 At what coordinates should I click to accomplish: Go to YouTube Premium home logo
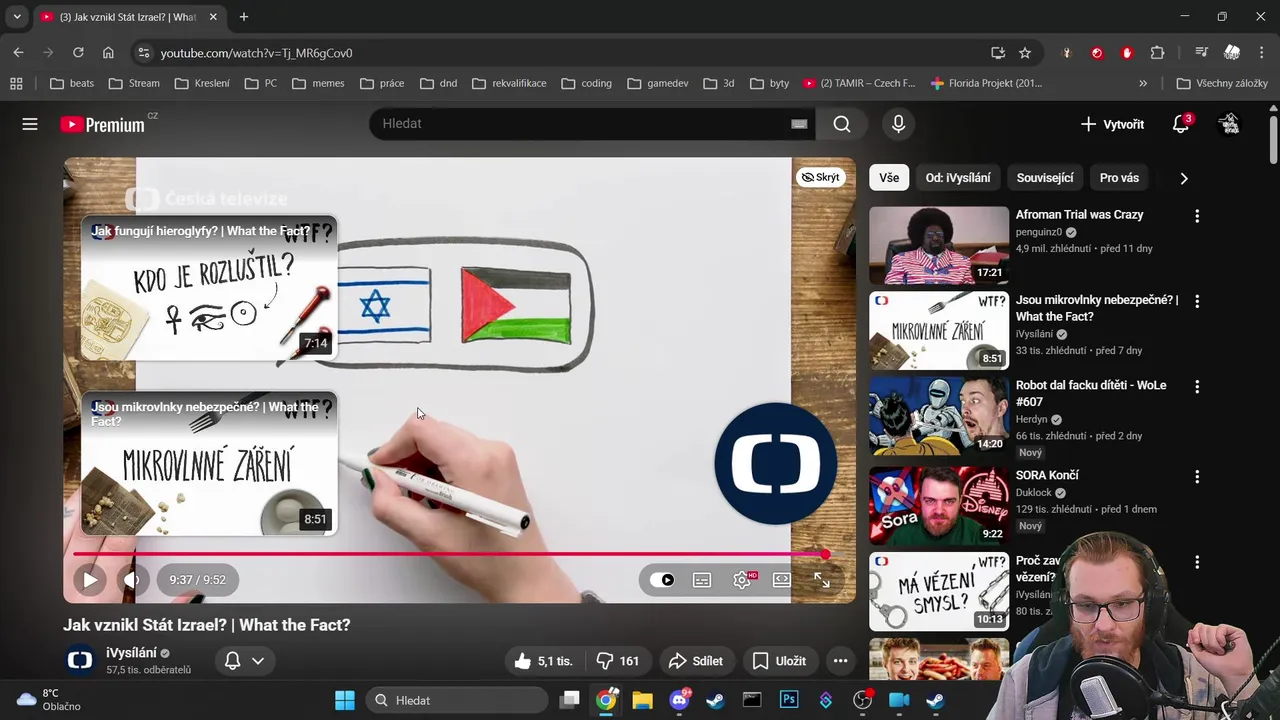(103, 124)
